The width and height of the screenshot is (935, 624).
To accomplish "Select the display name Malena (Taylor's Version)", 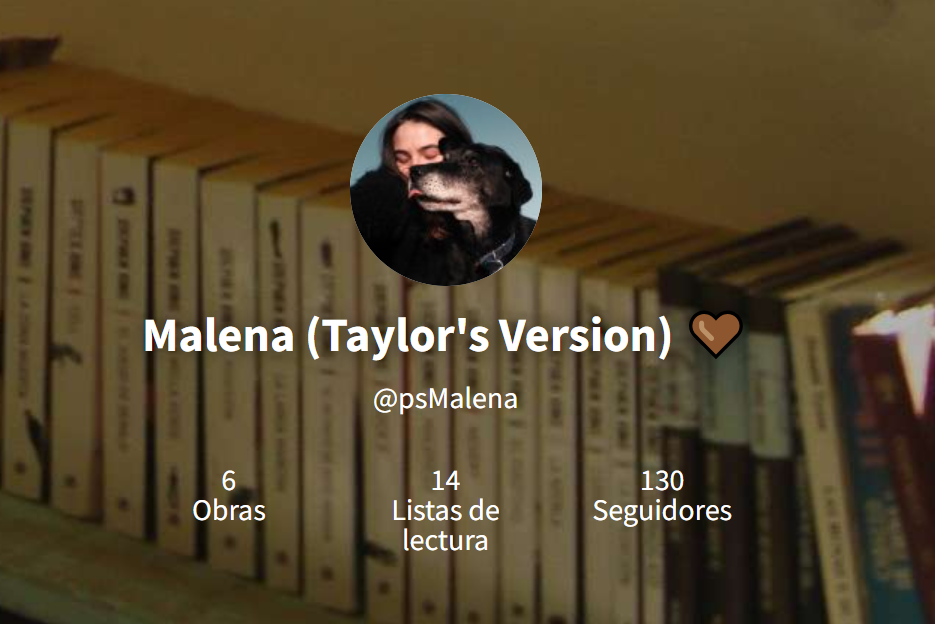I will [x=407, y=336].
